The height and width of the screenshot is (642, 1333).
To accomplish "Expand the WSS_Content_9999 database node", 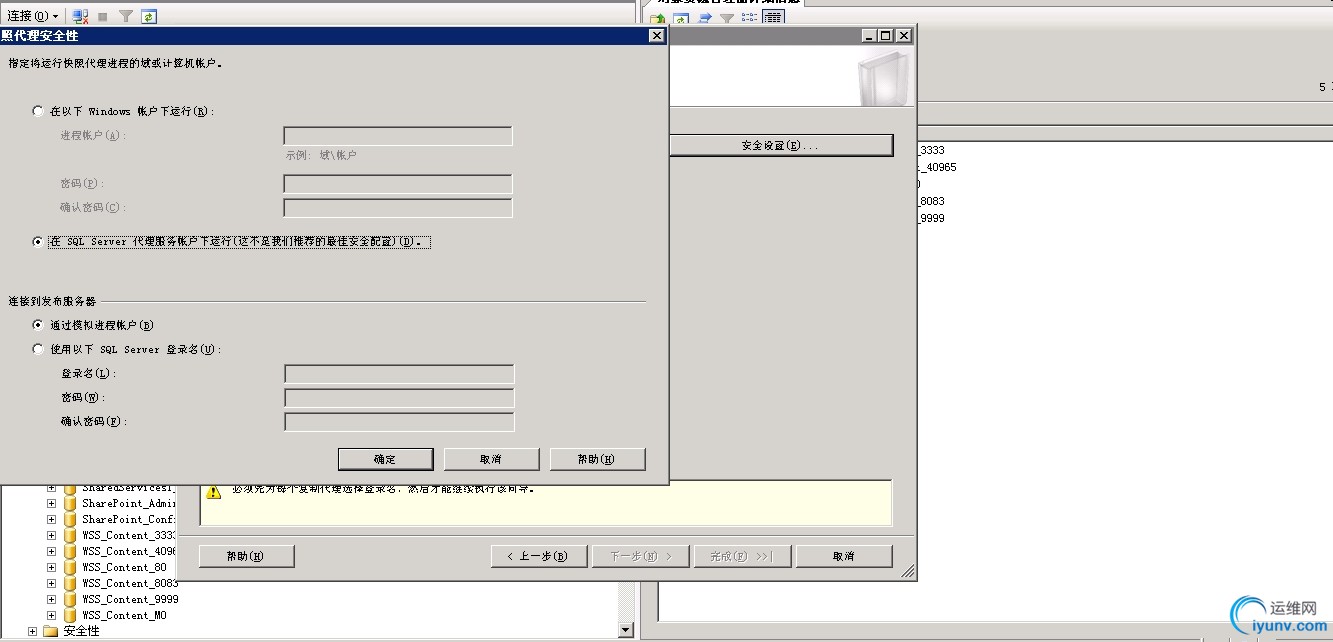I will (x=51, y=599).
